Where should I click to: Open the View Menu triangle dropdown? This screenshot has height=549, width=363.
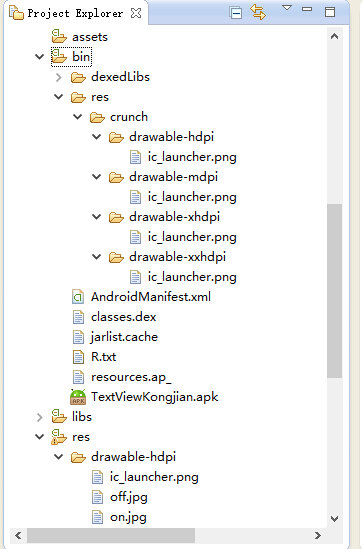[x=287, y=7]
